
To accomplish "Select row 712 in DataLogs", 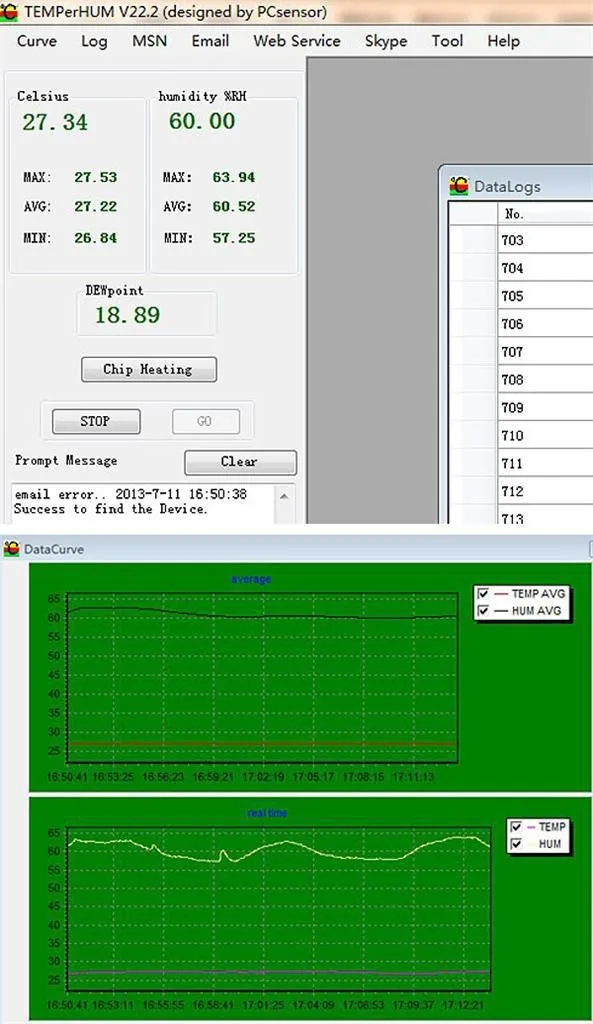I will (x=521, y=492).
